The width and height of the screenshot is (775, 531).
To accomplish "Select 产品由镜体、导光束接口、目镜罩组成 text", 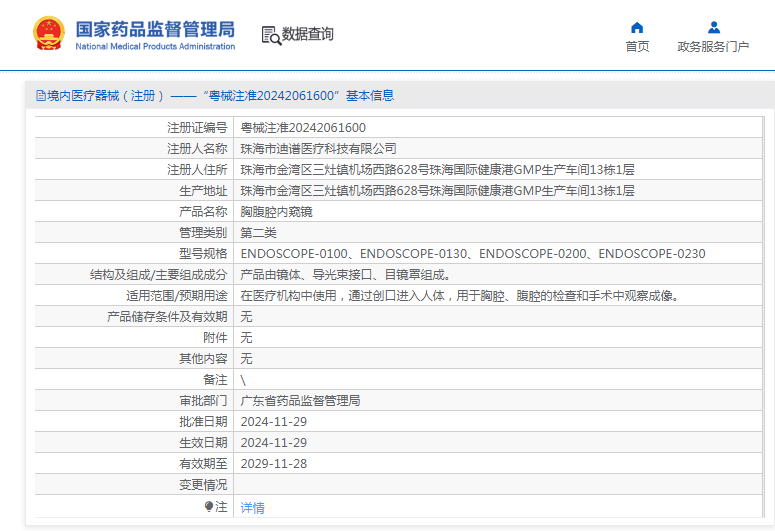I will 345,275.
